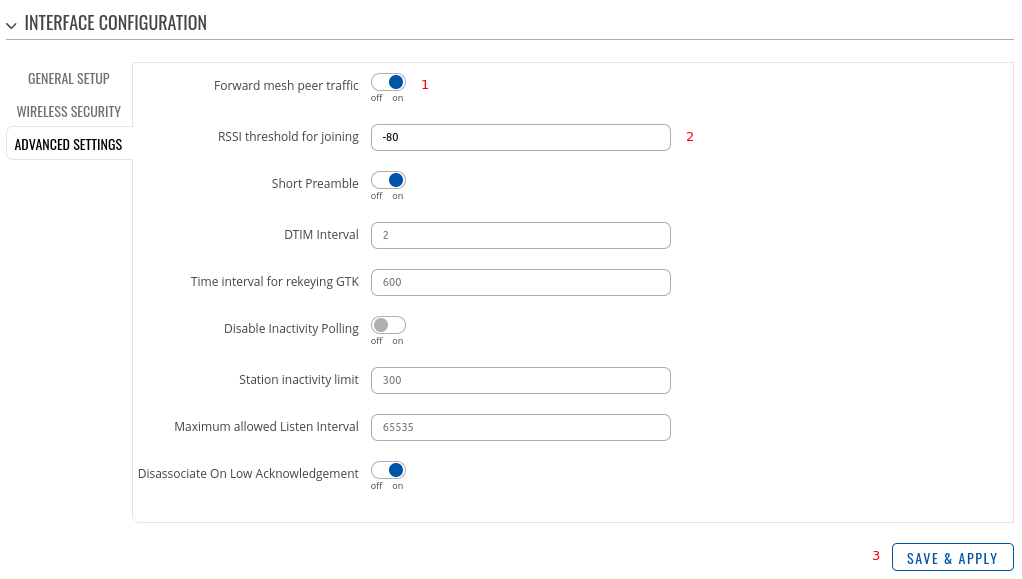
Task: Enable Disable Inactivity Polling switch
Action: [388, 325]
